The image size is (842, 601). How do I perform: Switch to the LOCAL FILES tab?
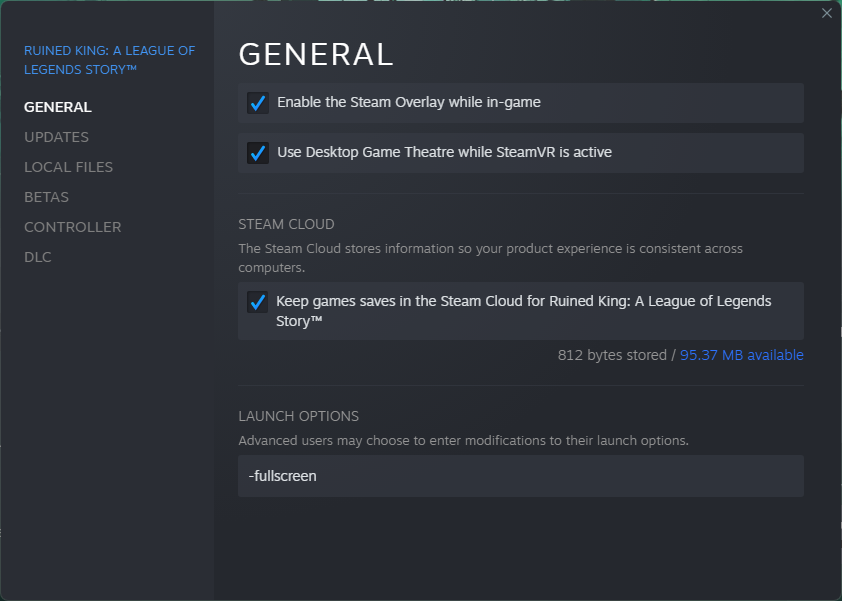coord(68,167)
